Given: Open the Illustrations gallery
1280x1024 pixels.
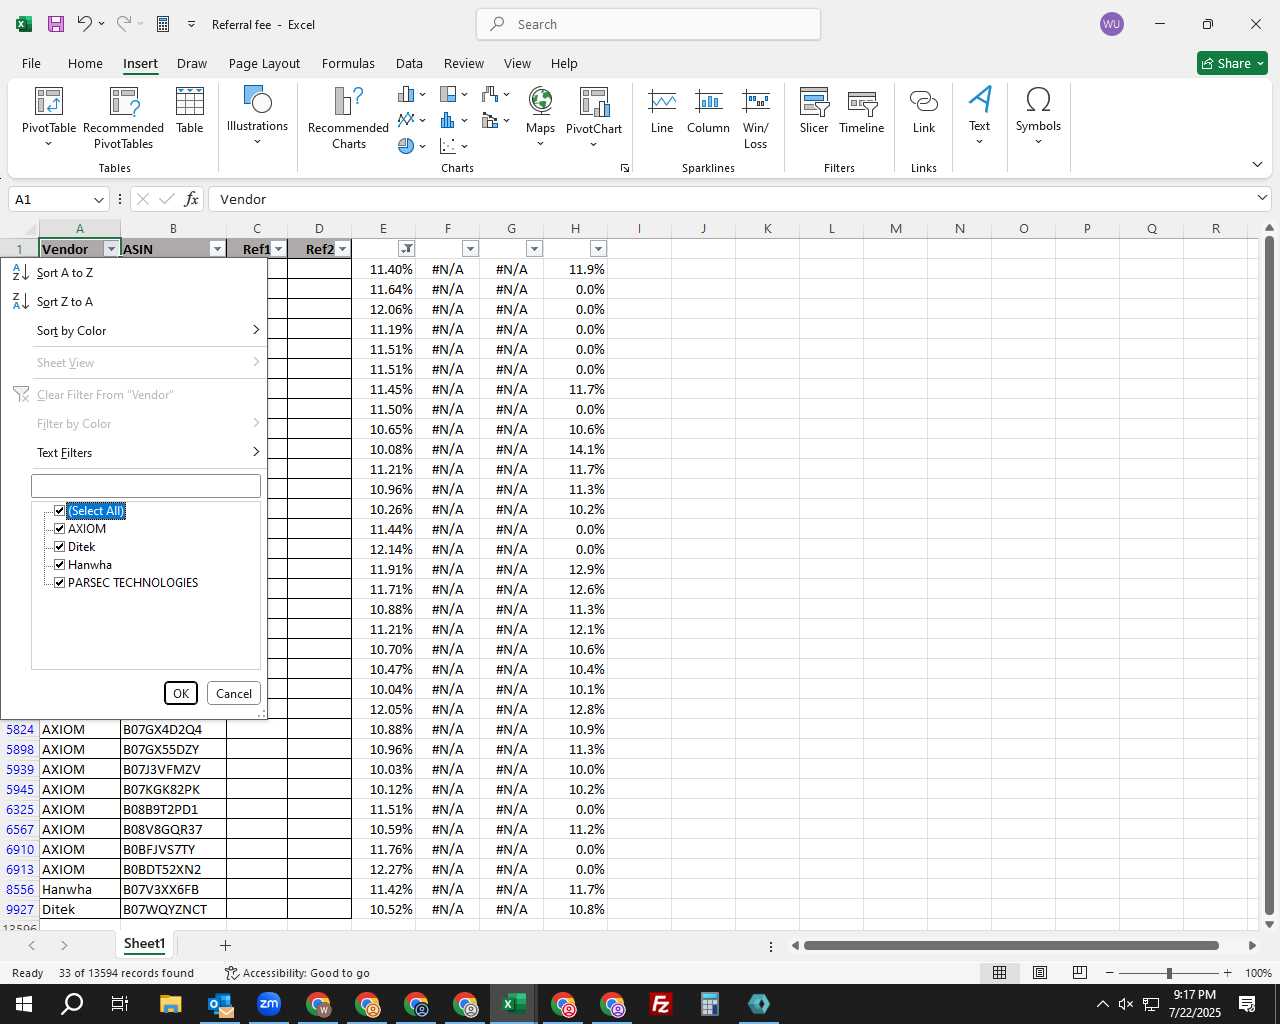Looking at the screenshot, I should 257,115.
